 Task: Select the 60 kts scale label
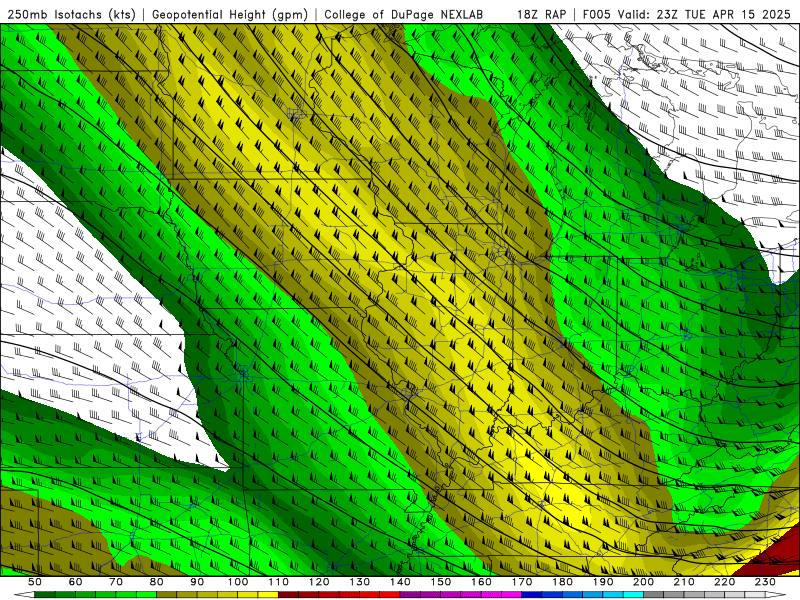(76, 582)
